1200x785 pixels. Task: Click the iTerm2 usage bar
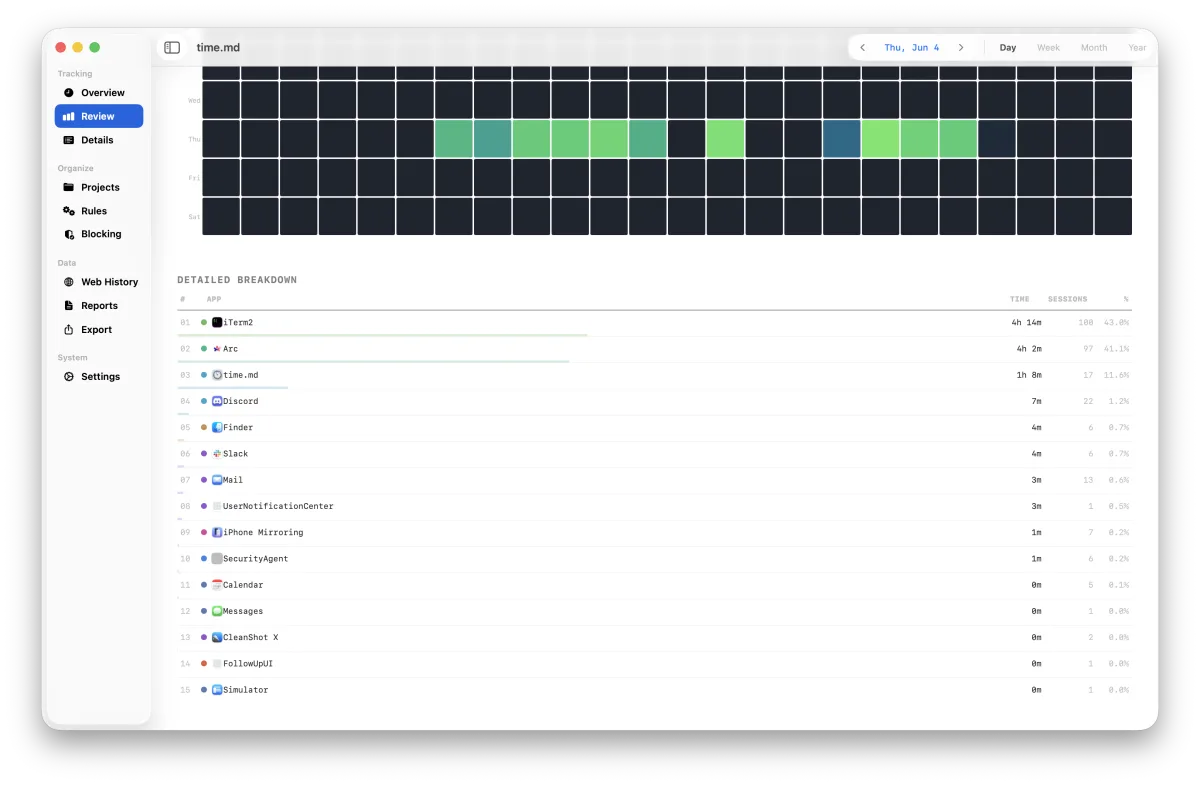coord(382,335)
